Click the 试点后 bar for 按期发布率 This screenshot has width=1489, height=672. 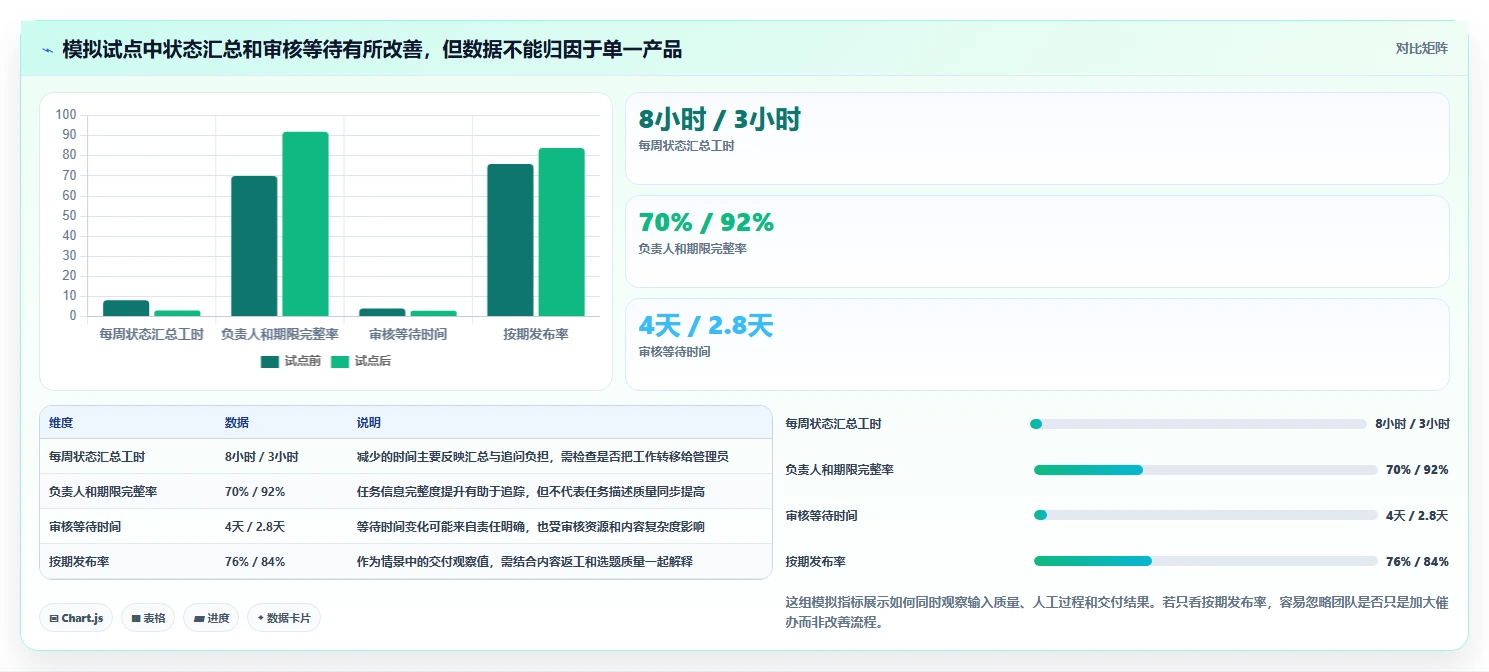tap(561, 232)
